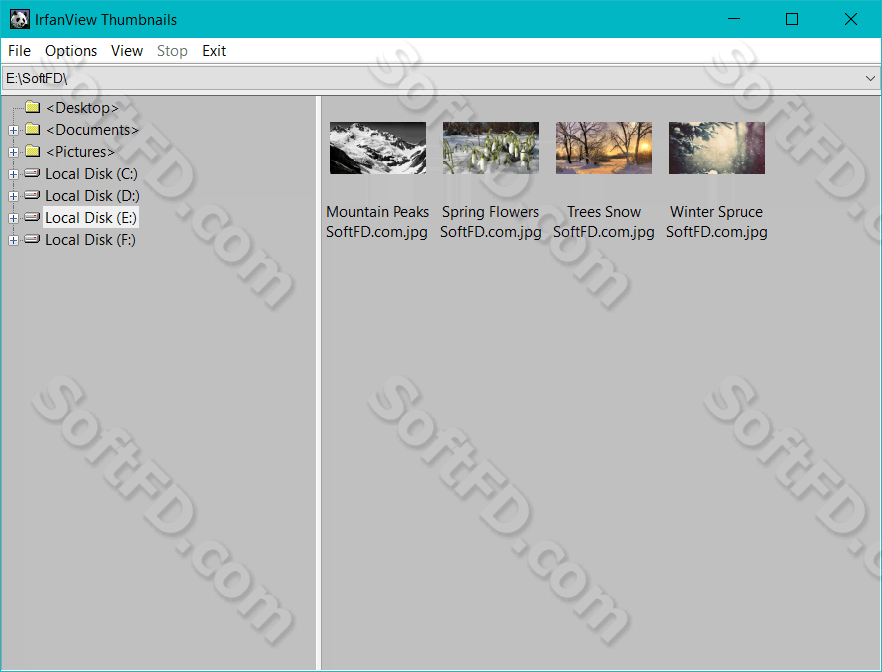The height and width of the screenshot is (672, 882).
Task: Select the <Desktop> tree label
Action: (83, 108)
